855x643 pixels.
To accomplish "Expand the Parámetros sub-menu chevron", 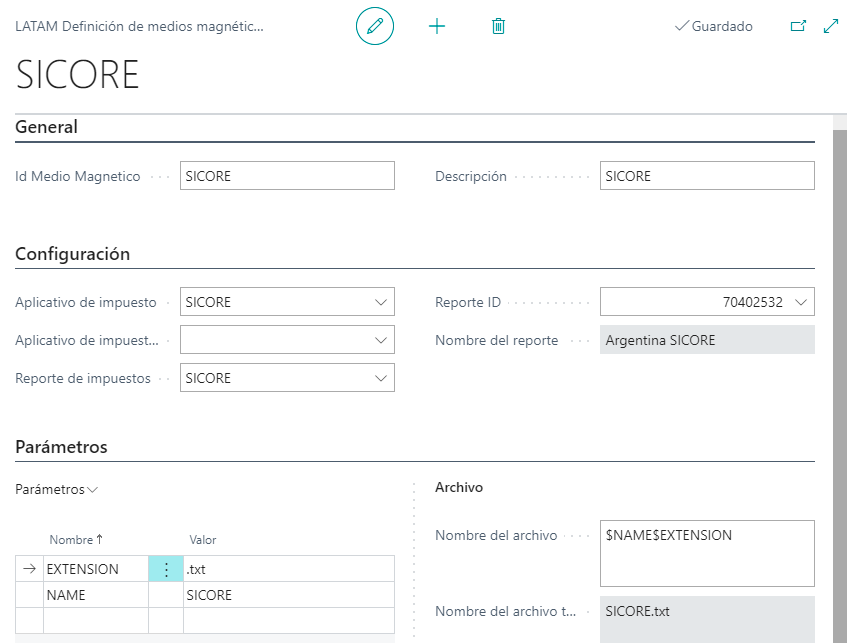I will point(93,490).
